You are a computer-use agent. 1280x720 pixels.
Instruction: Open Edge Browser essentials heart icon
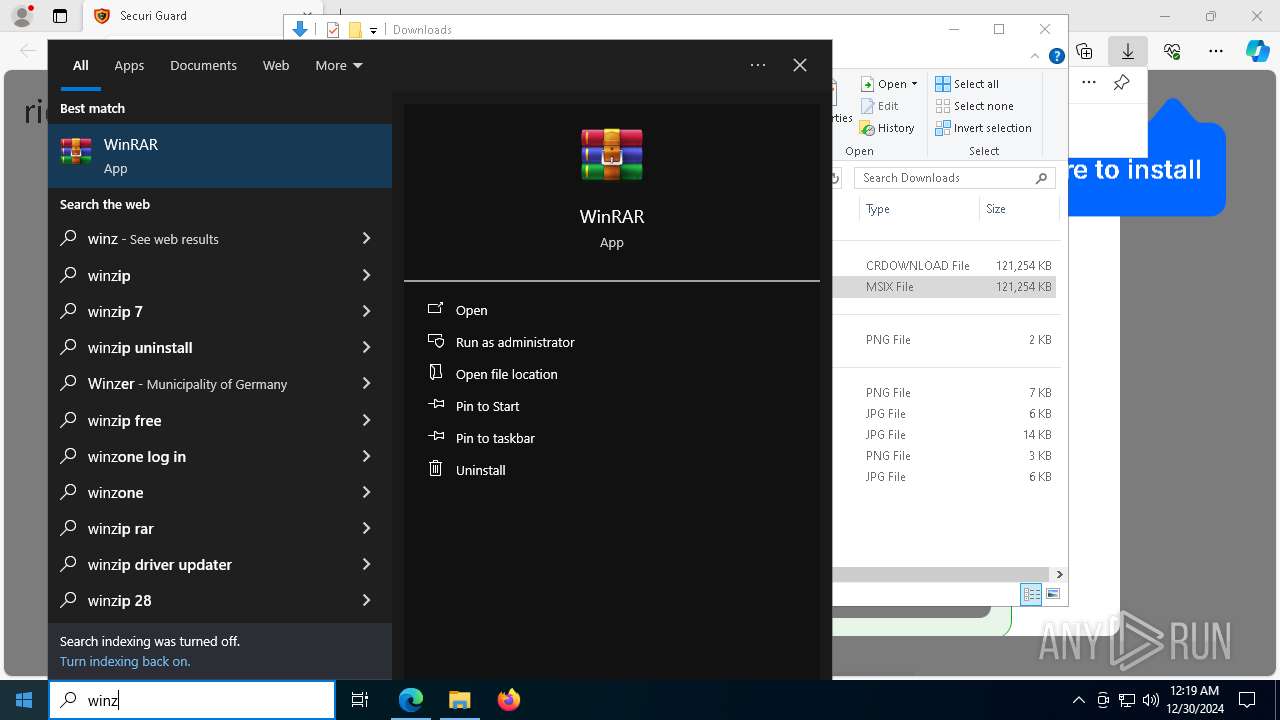pos(1172,51)
